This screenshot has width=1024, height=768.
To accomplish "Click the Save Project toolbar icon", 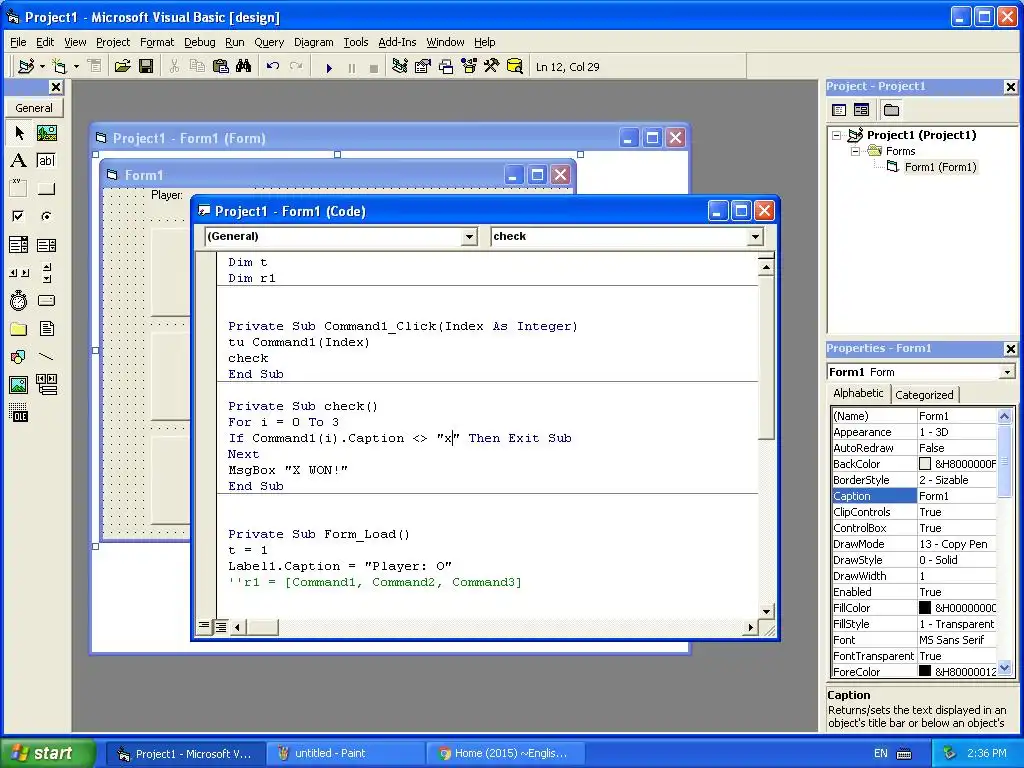I will pyautogui.click(x=146, y=67).
